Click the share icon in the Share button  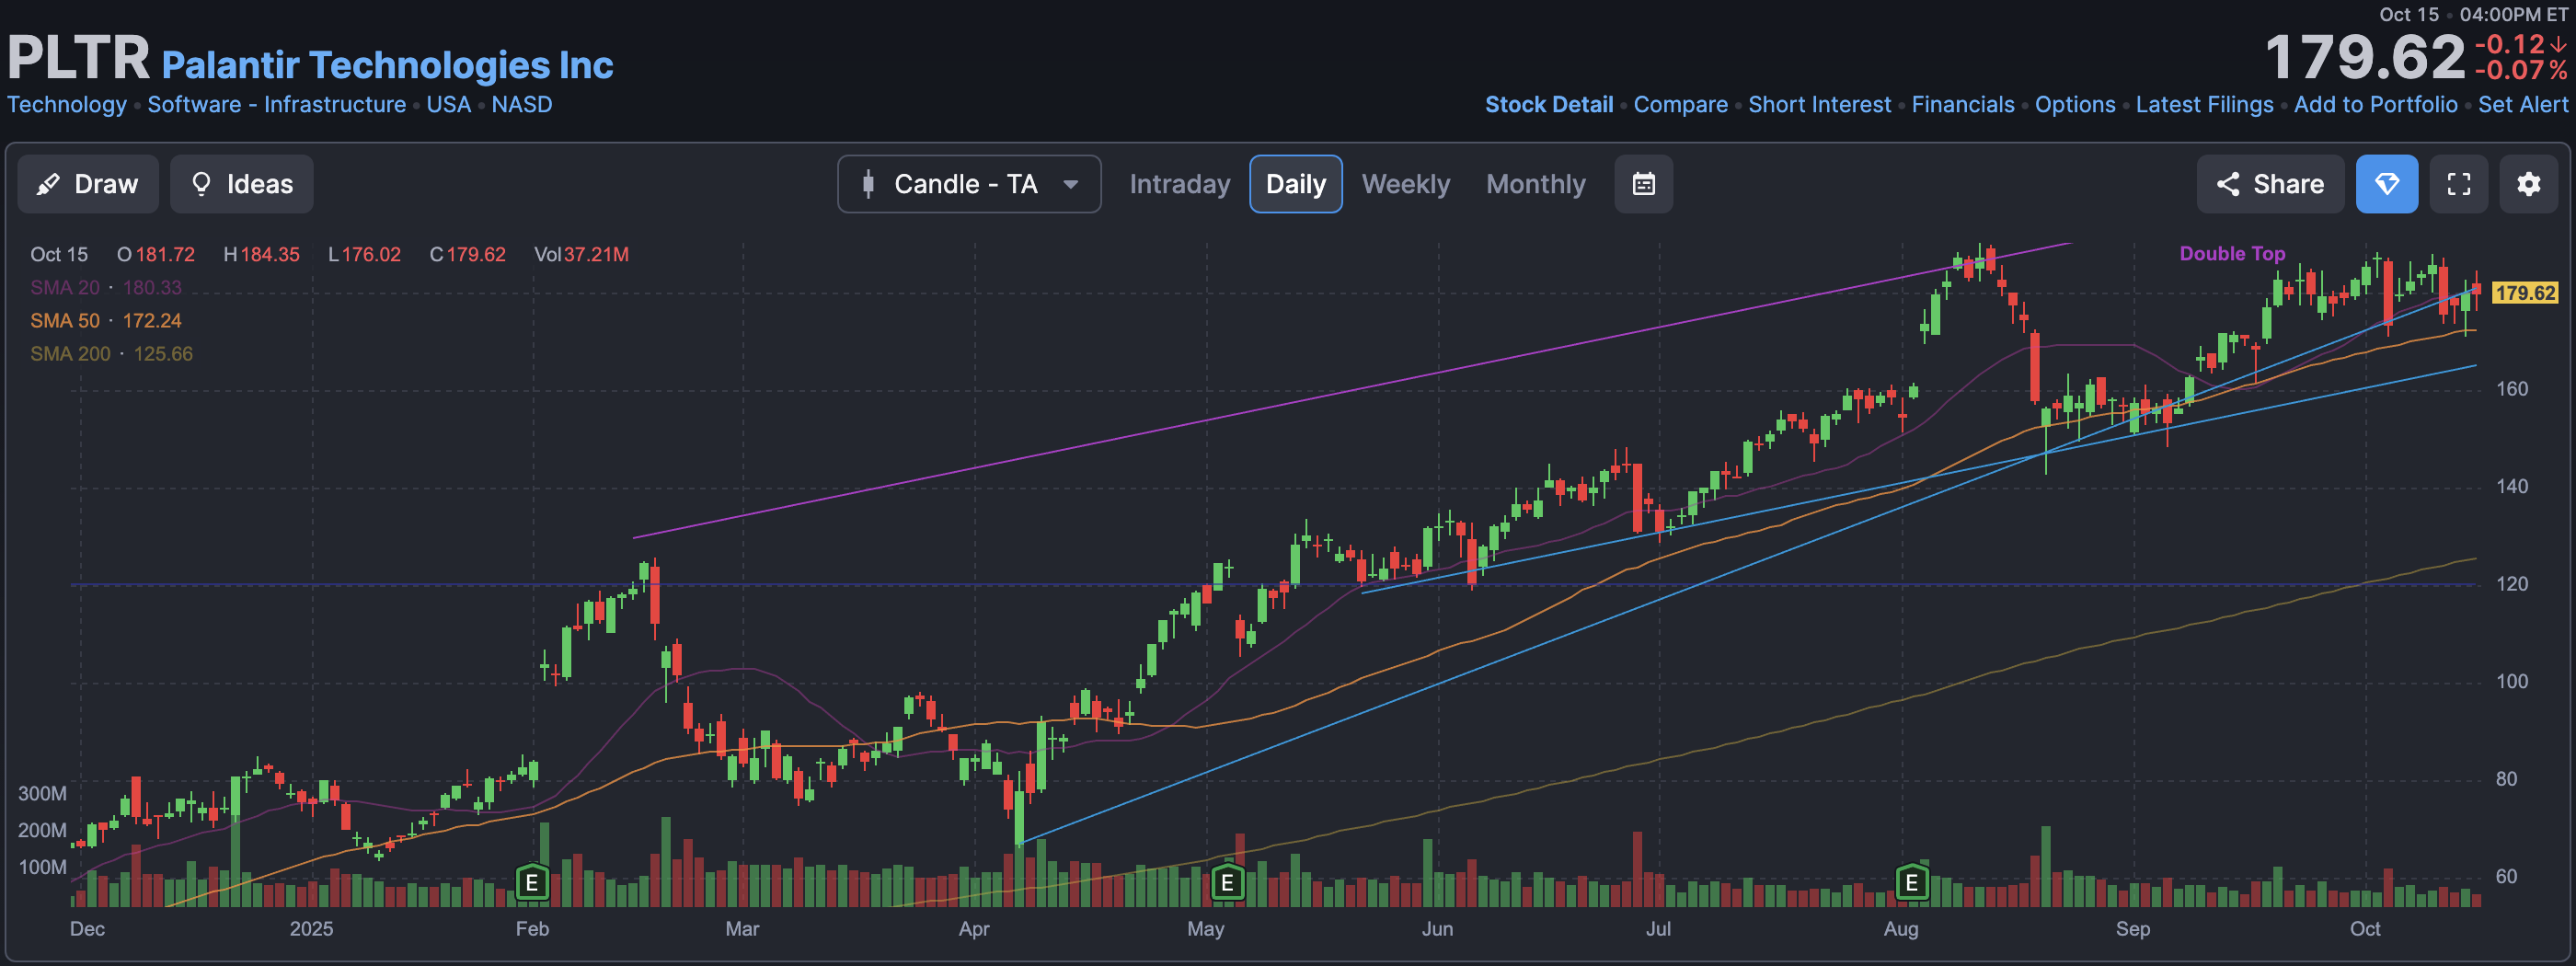pos(2227,184)
